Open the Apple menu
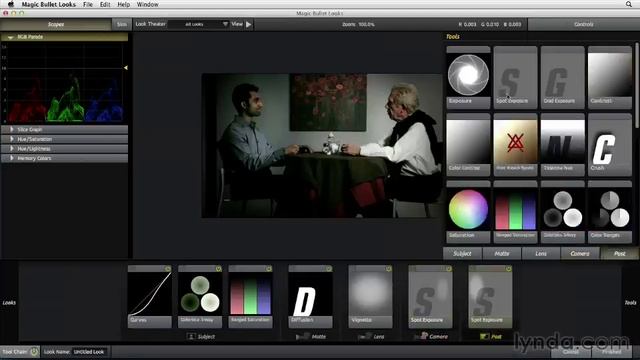This screenshot has width=640, height=360. point(11,4)
